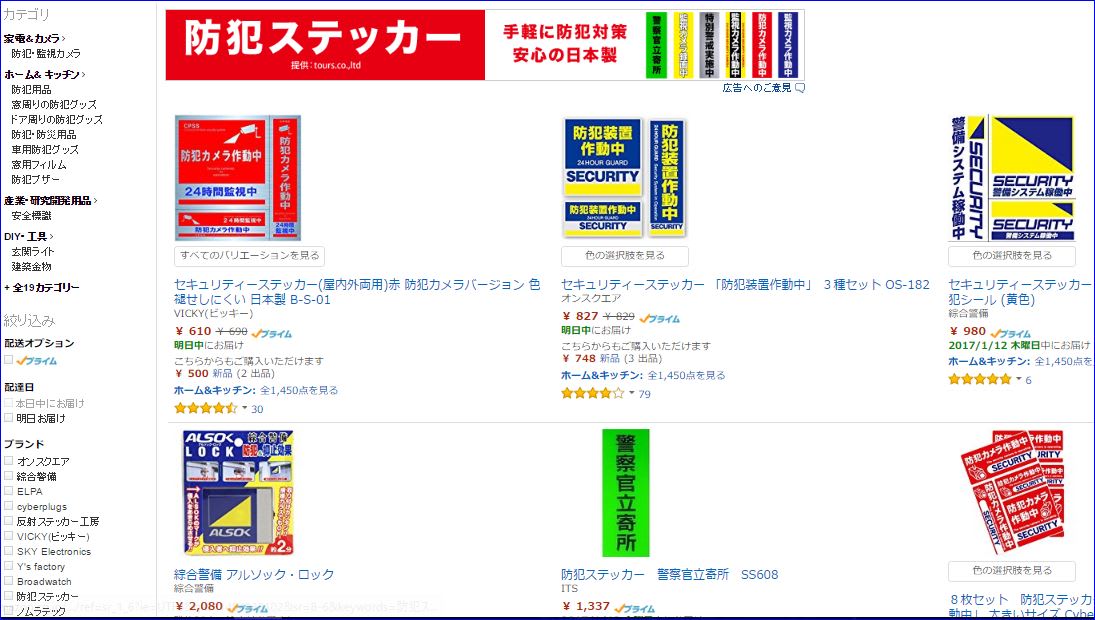
Task: Click the Prime badge next to ¥610
Action: pos(272,333)
